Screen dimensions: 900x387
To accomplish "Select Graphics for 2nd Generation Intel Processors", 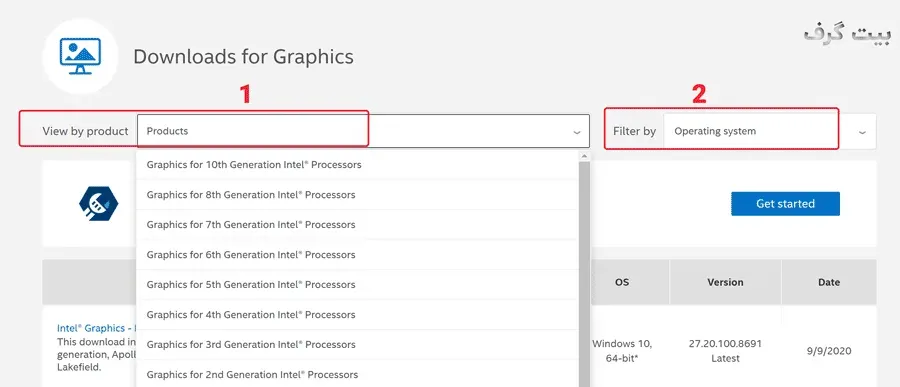I will [357, 374].
